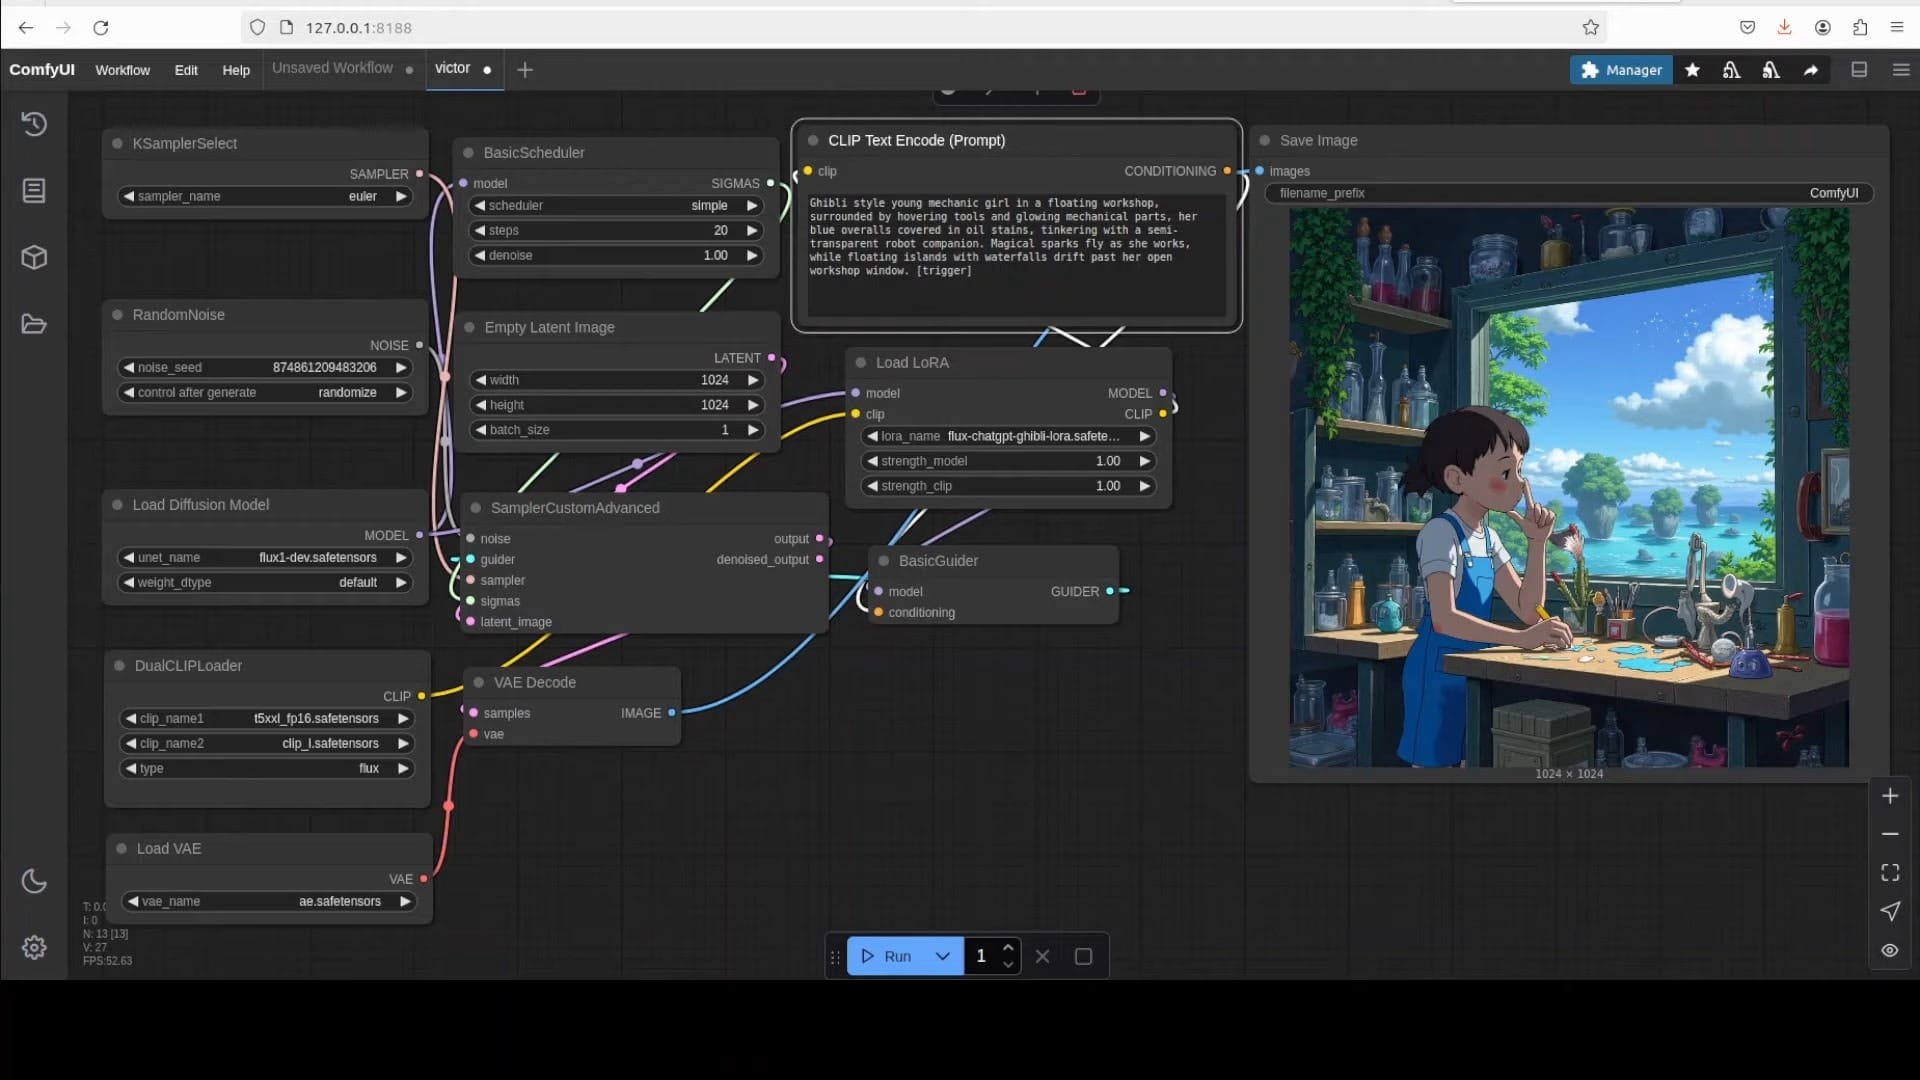
Task: Open Run options dropdown chevron
Action: click(942, 956)
